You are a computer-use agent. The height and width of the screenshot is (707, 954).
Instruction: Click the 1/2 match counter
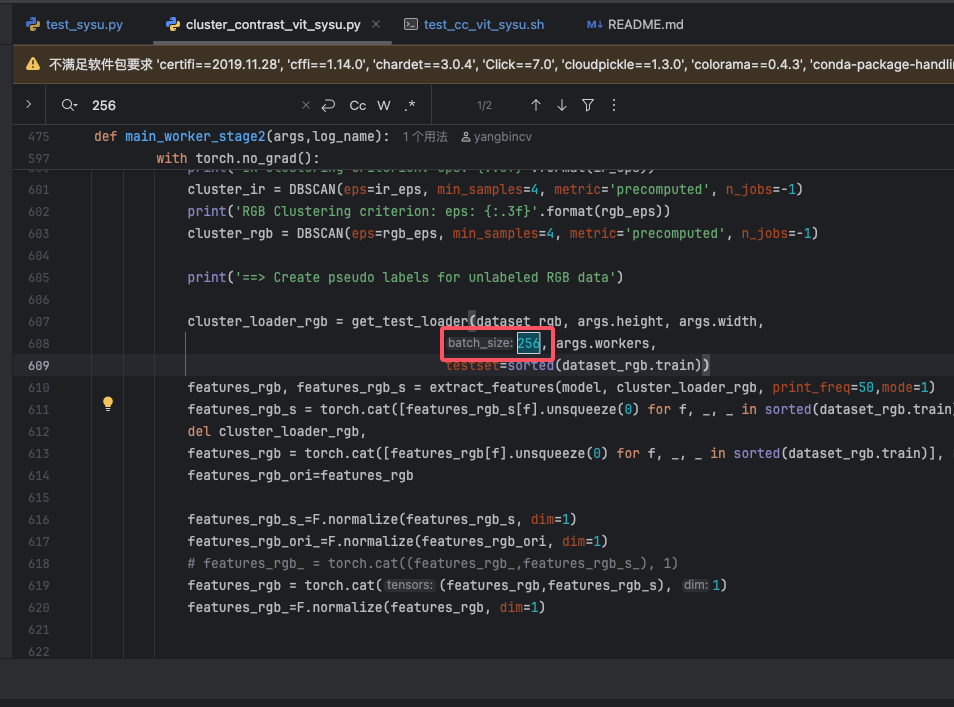pyautogui.click(x=484, y=105)
